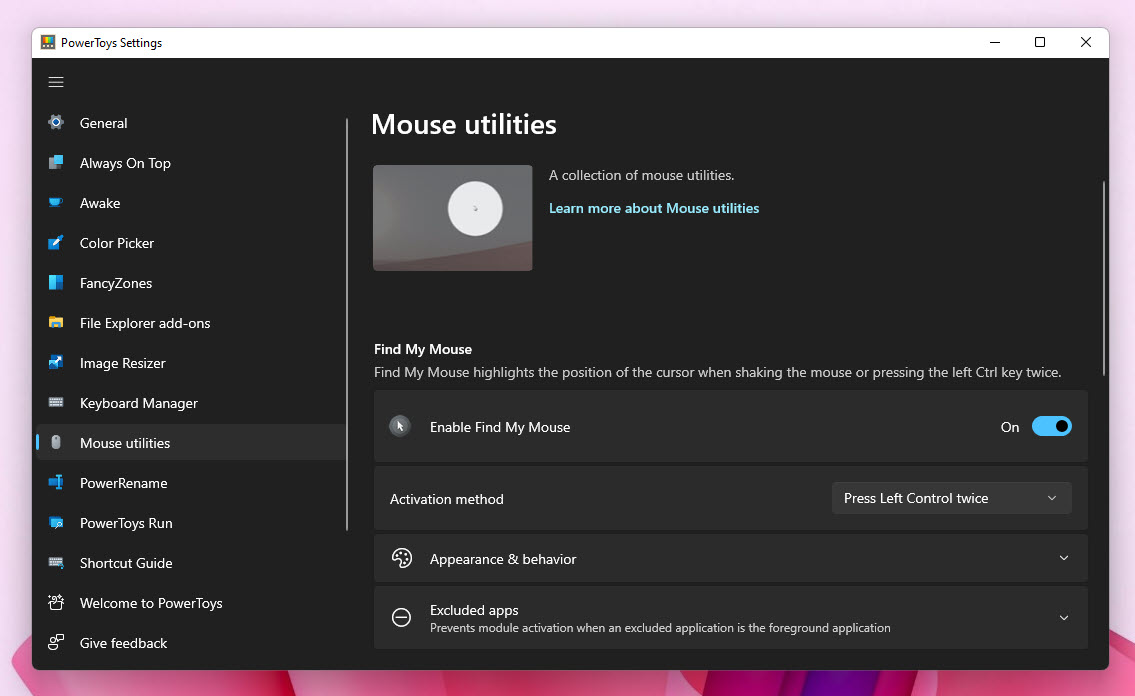The image size is (1135, 696).
Task: Open Color Picker settings
Action: pos(191,243)
